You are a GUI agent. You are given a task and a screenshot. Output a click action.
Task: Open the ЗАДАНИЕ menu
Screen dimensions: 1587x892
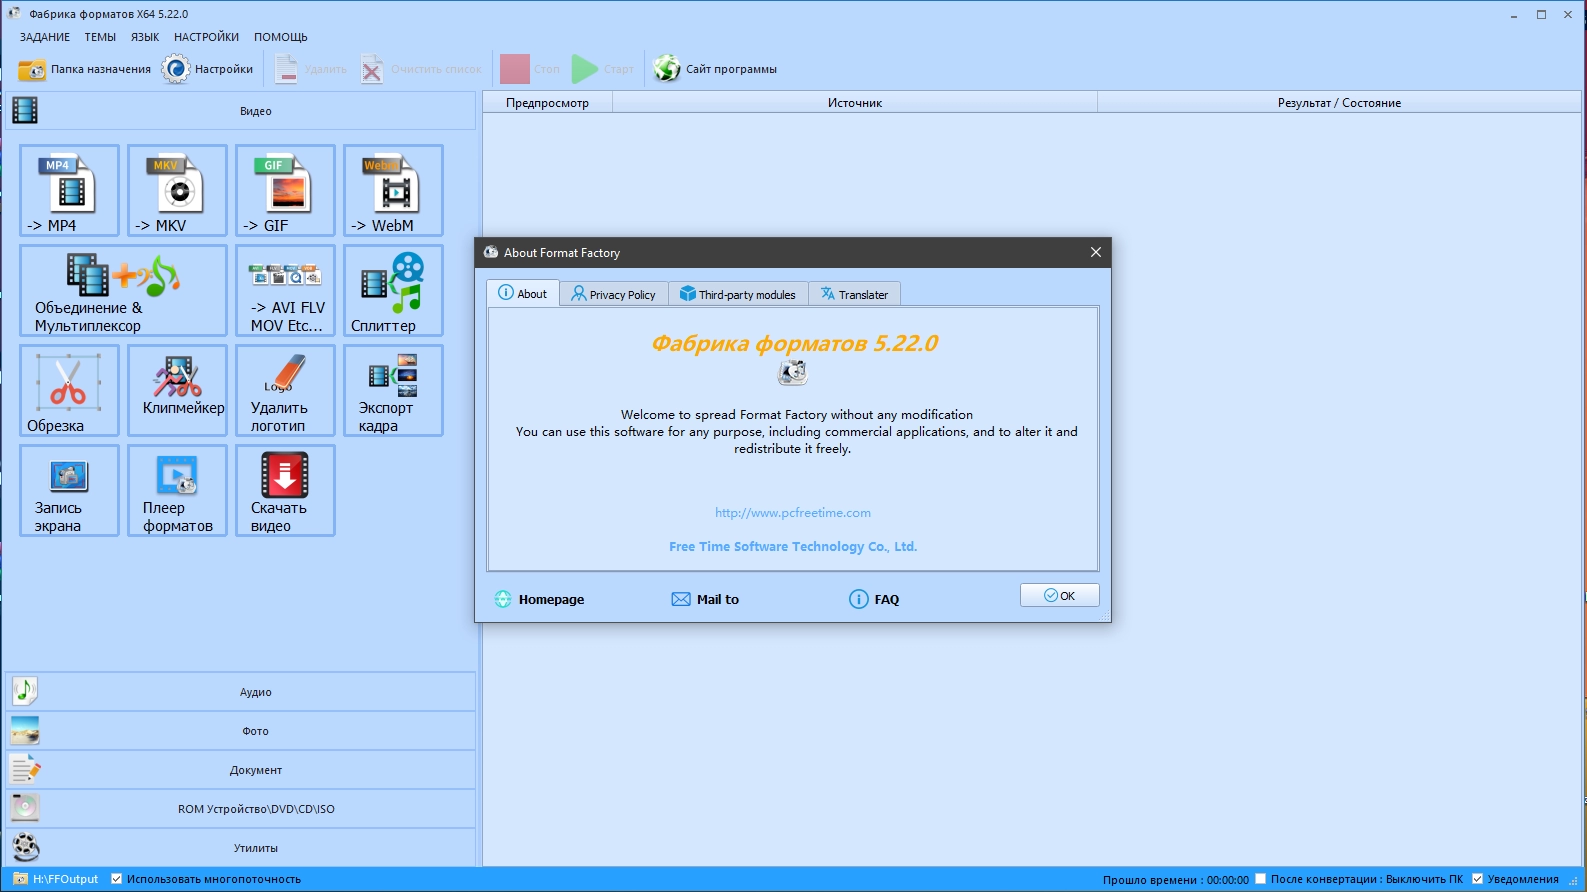[45, 37]
